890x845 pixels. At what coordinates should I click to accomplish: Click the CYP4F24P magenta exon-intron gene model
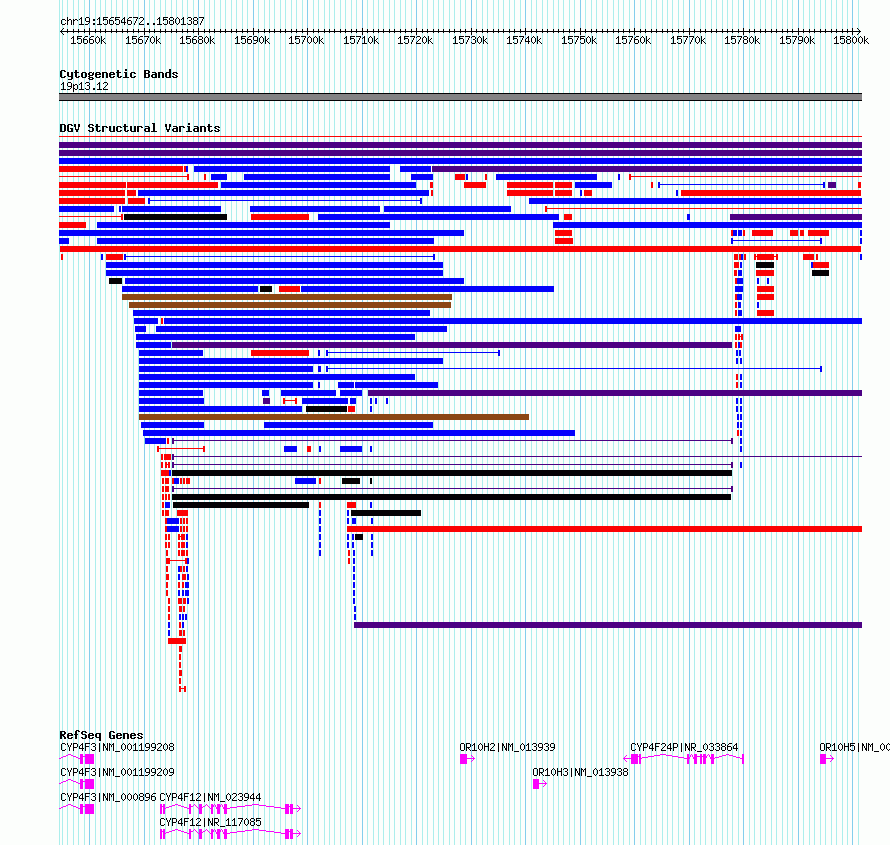(x=683, y=759)
